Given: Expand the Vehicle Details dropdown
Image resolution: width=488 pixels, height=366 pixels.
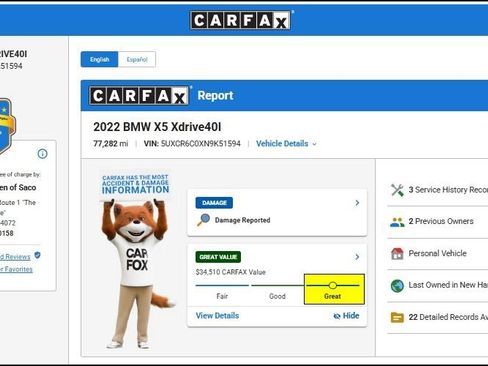Looking at the screenshot, I should pos(286,144).
